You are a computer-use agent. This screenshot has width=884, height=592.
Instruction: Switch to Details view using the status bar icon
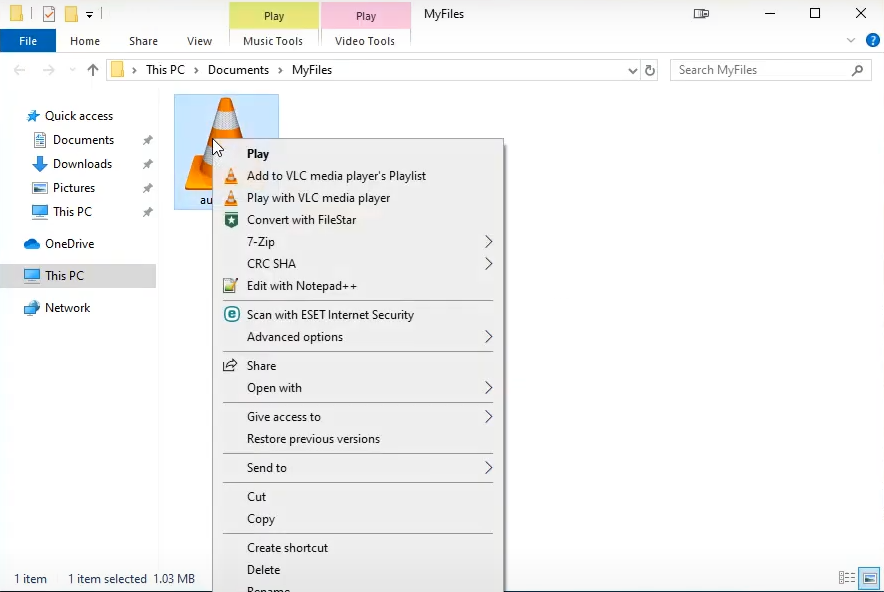[x=847, y=578]
